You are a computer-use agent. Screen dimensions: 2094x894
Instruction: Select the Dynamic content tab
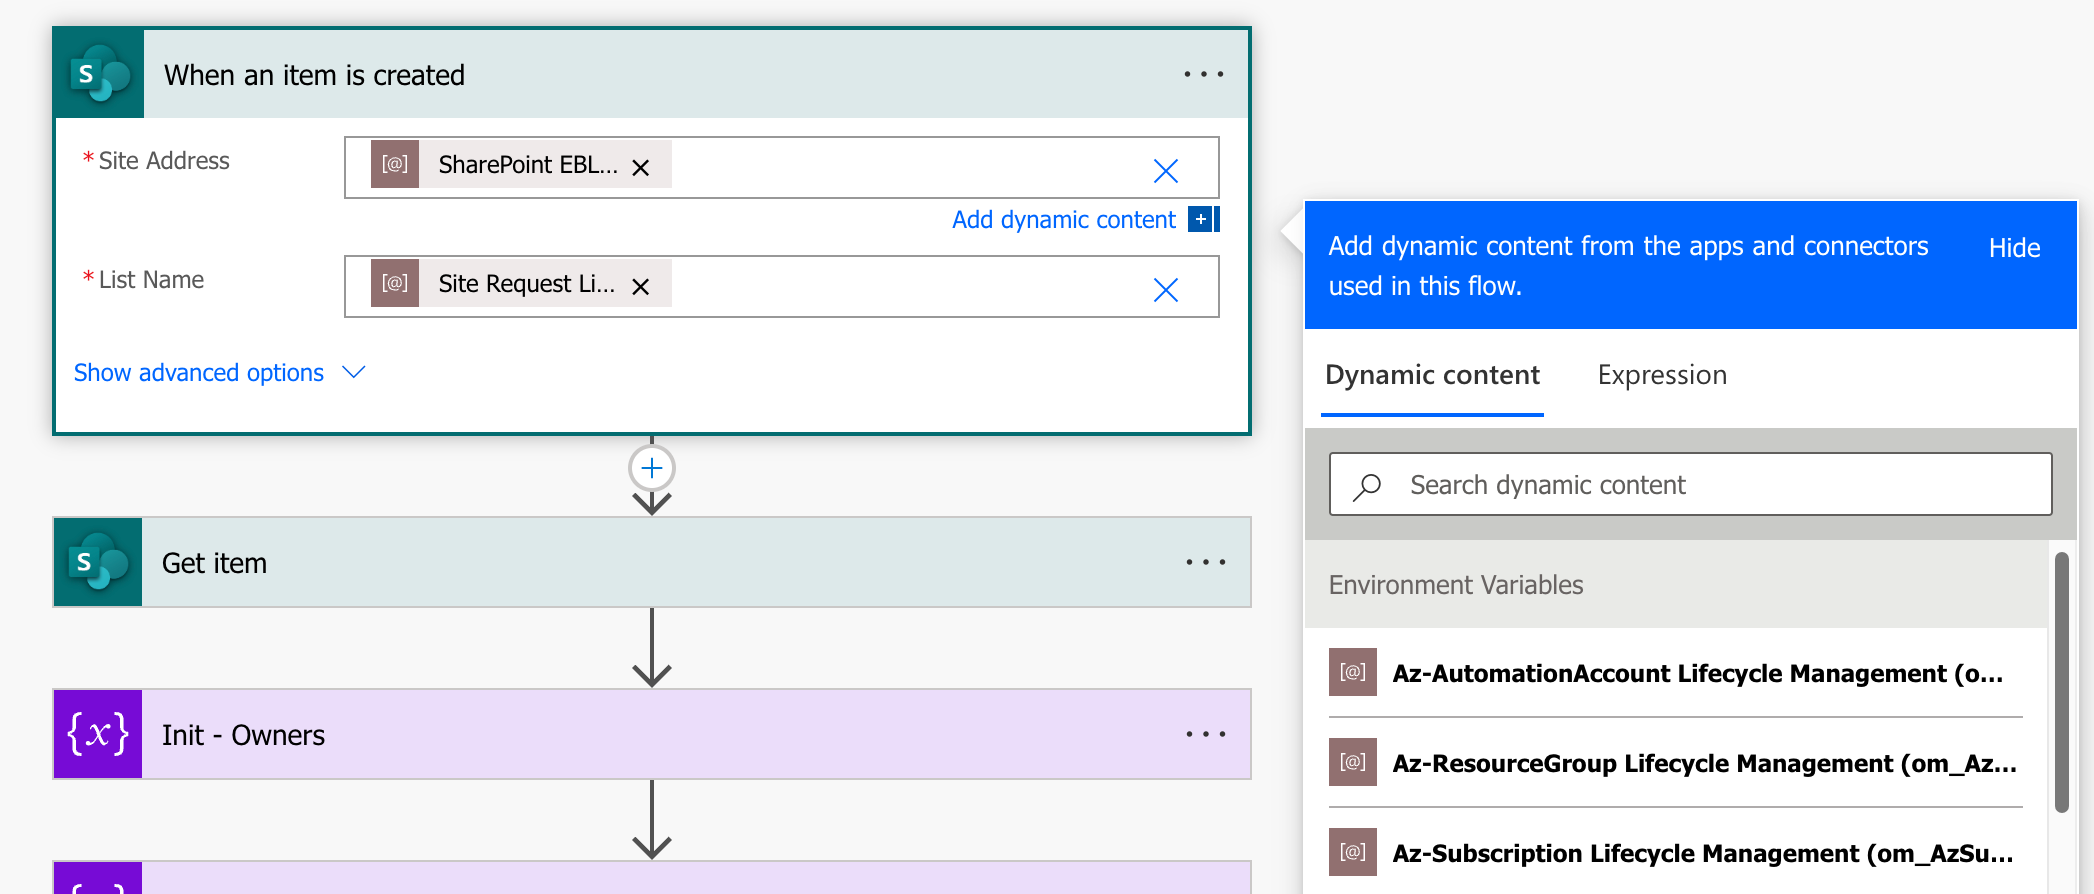pyautogui.click(x=1432, y=375)
